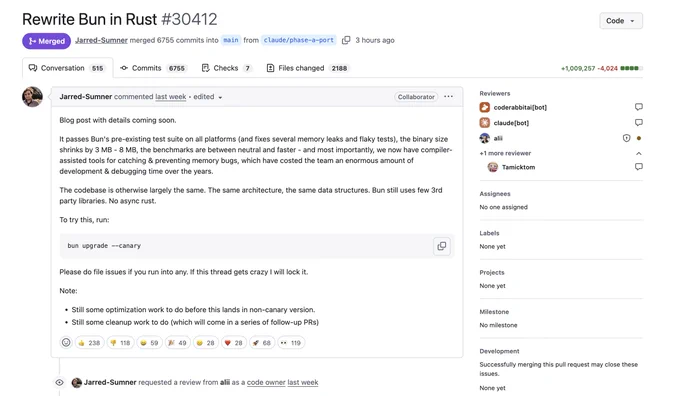Click the Jarred-Sumner comment author name

pyautogui.click(x=86, y=97)
